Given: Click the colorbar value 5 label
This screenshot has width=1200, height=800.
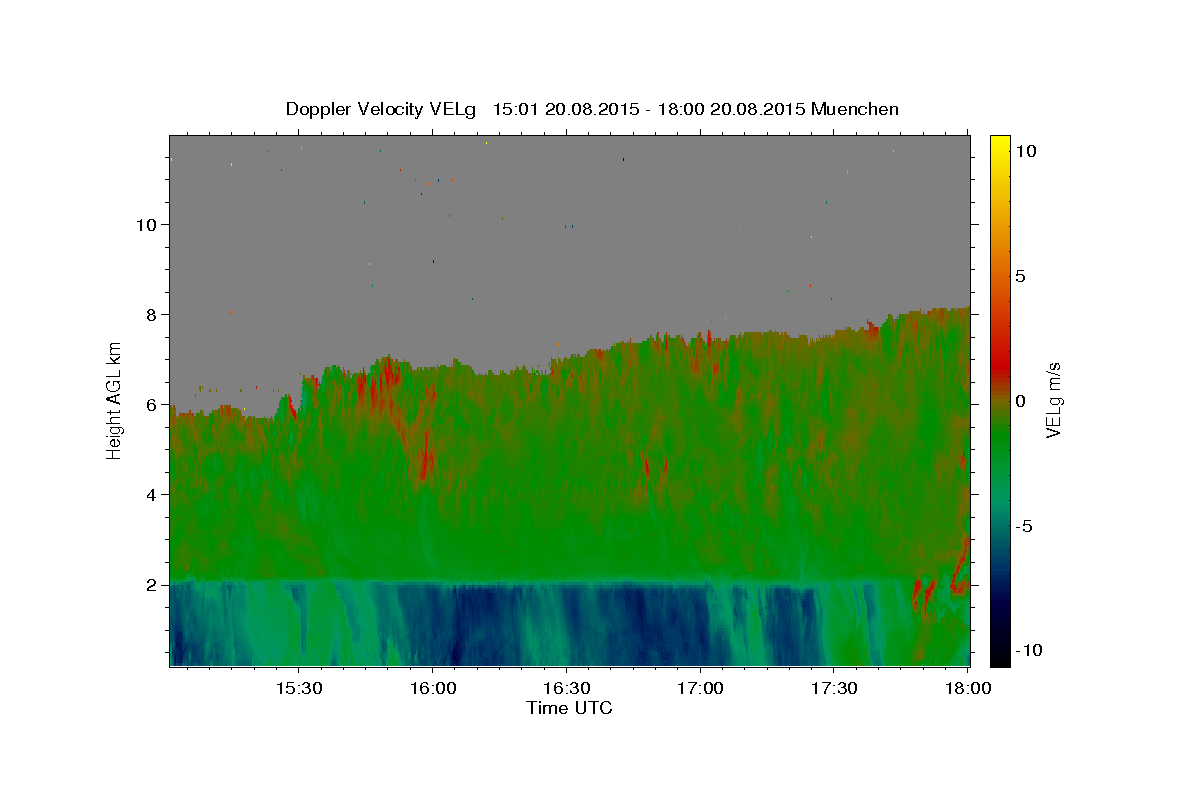Looking at the screenshot, I should coord(1020,276).
